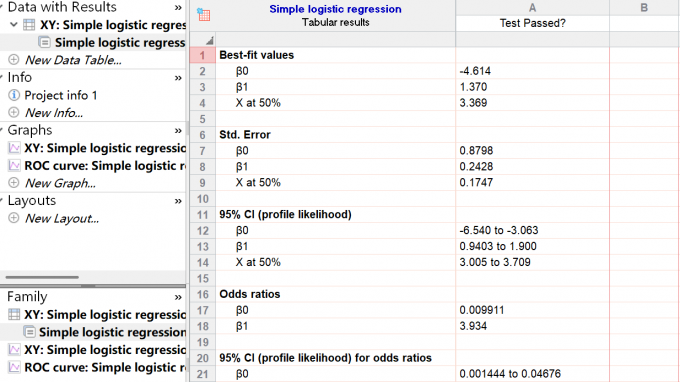
Task: Select the XY graph entry in the Family panel
Action: tap(105, 349)
